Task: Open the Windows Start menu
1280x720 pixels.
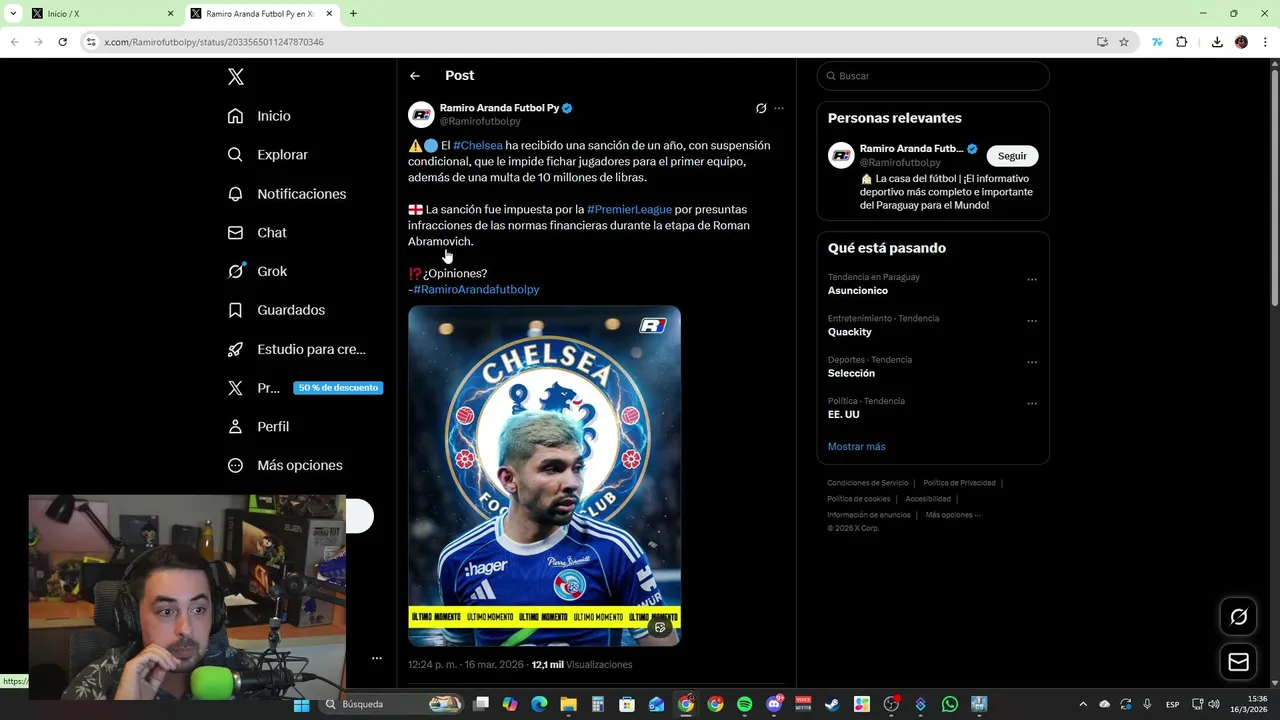Action: (301, 704)
